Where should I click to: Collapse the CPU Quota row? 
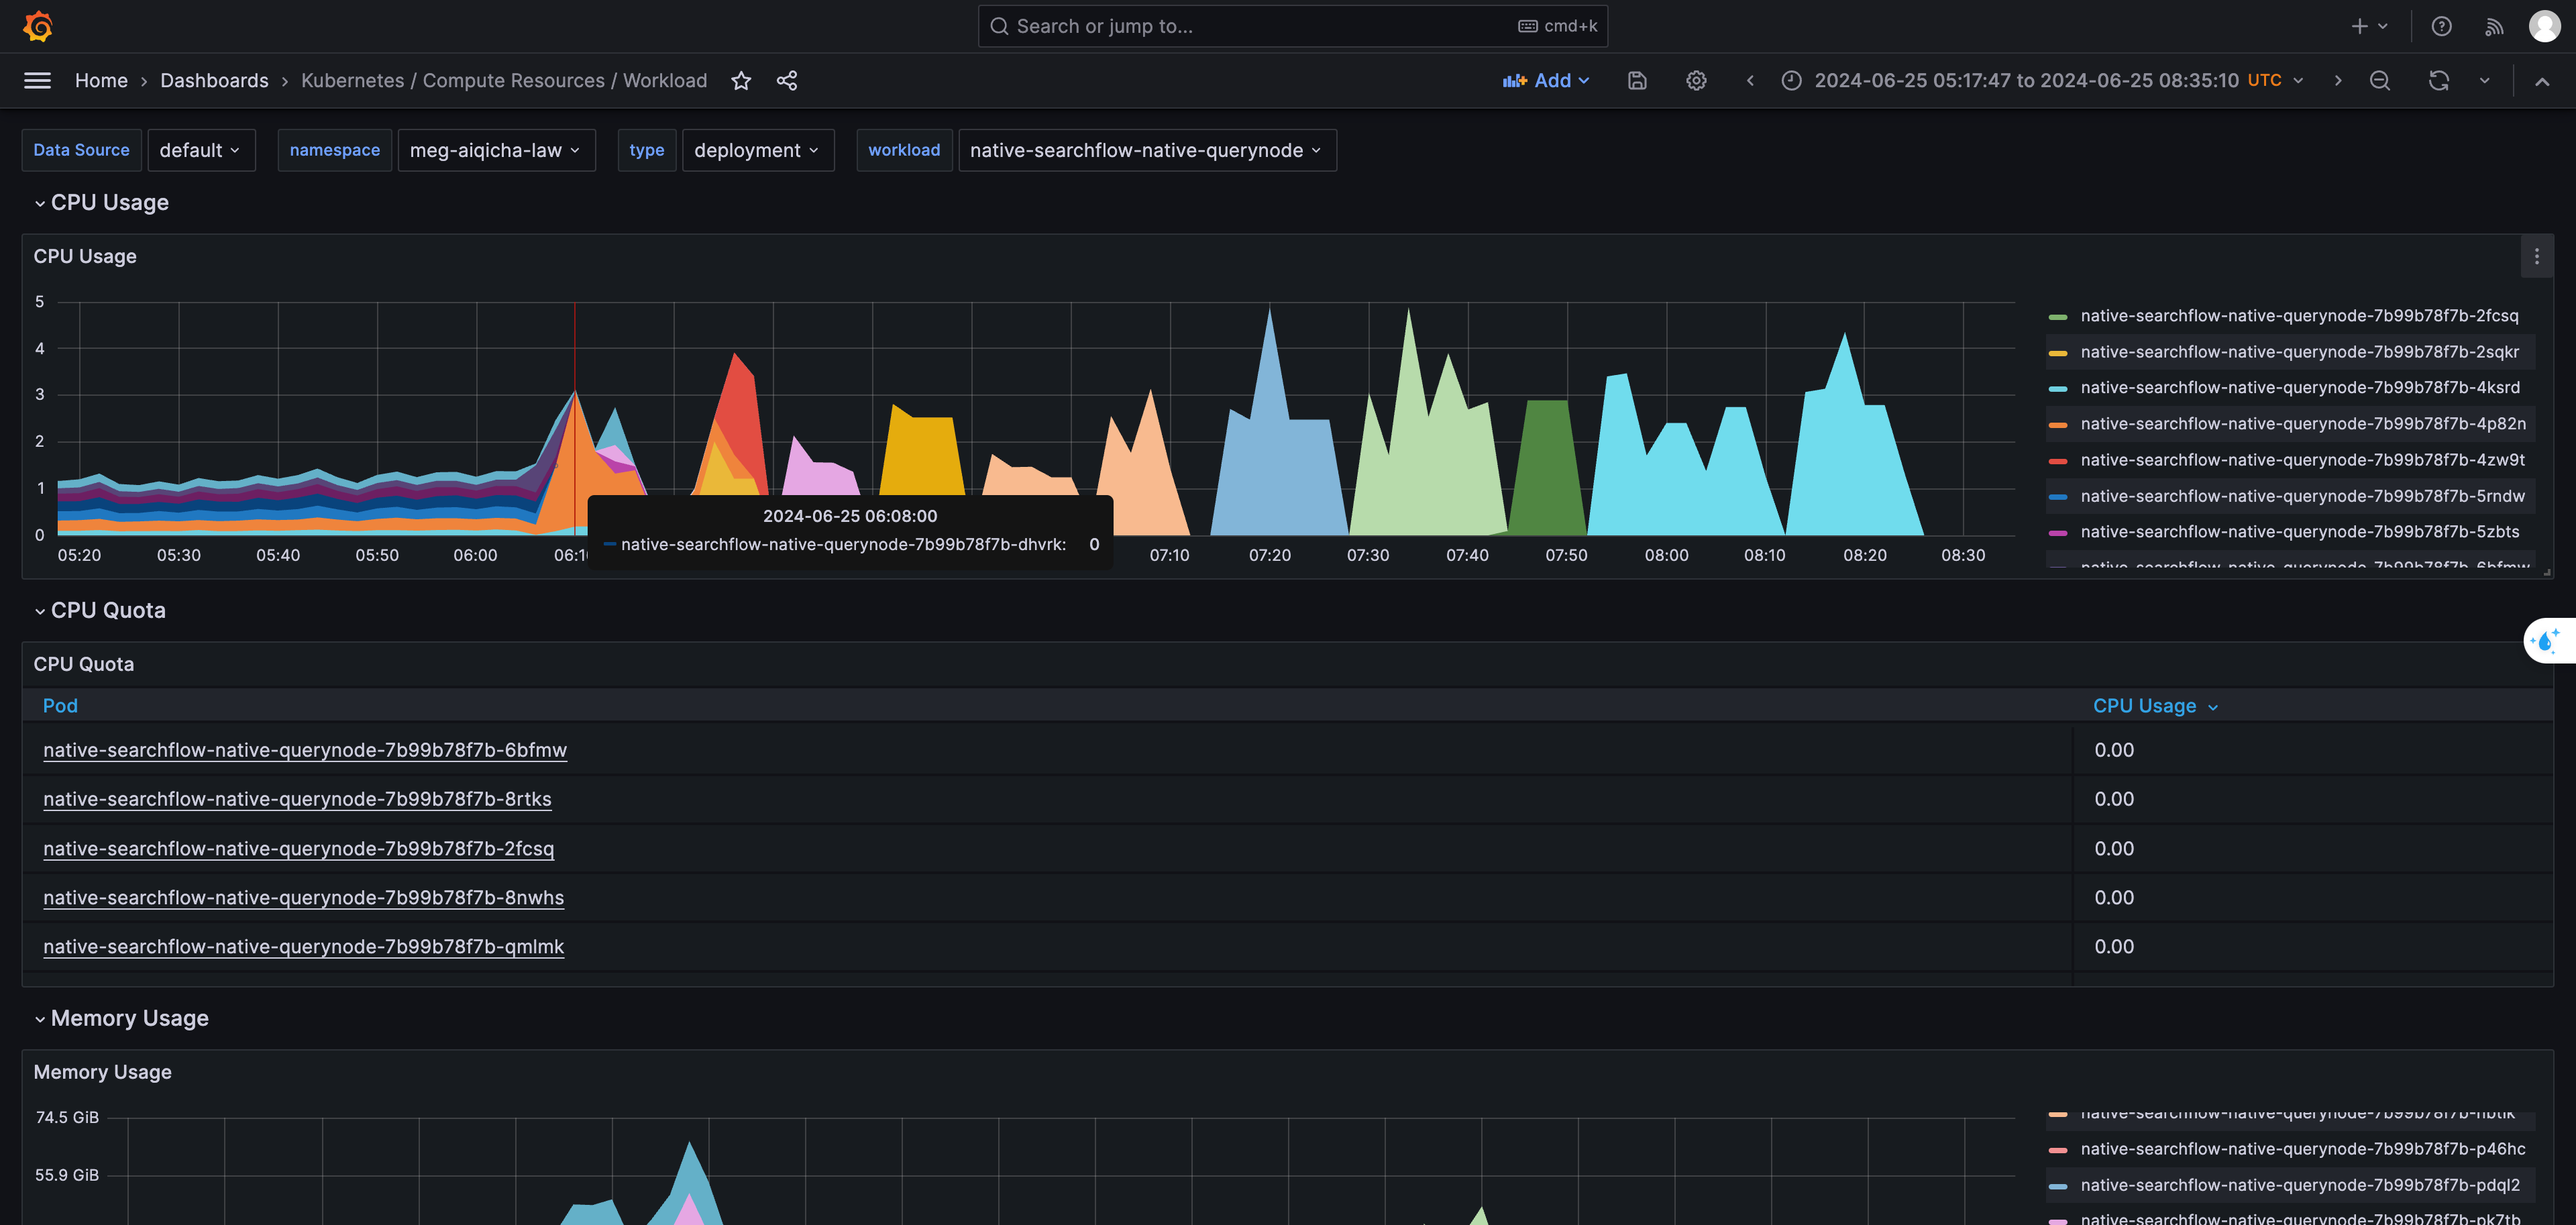coord(40,610)
